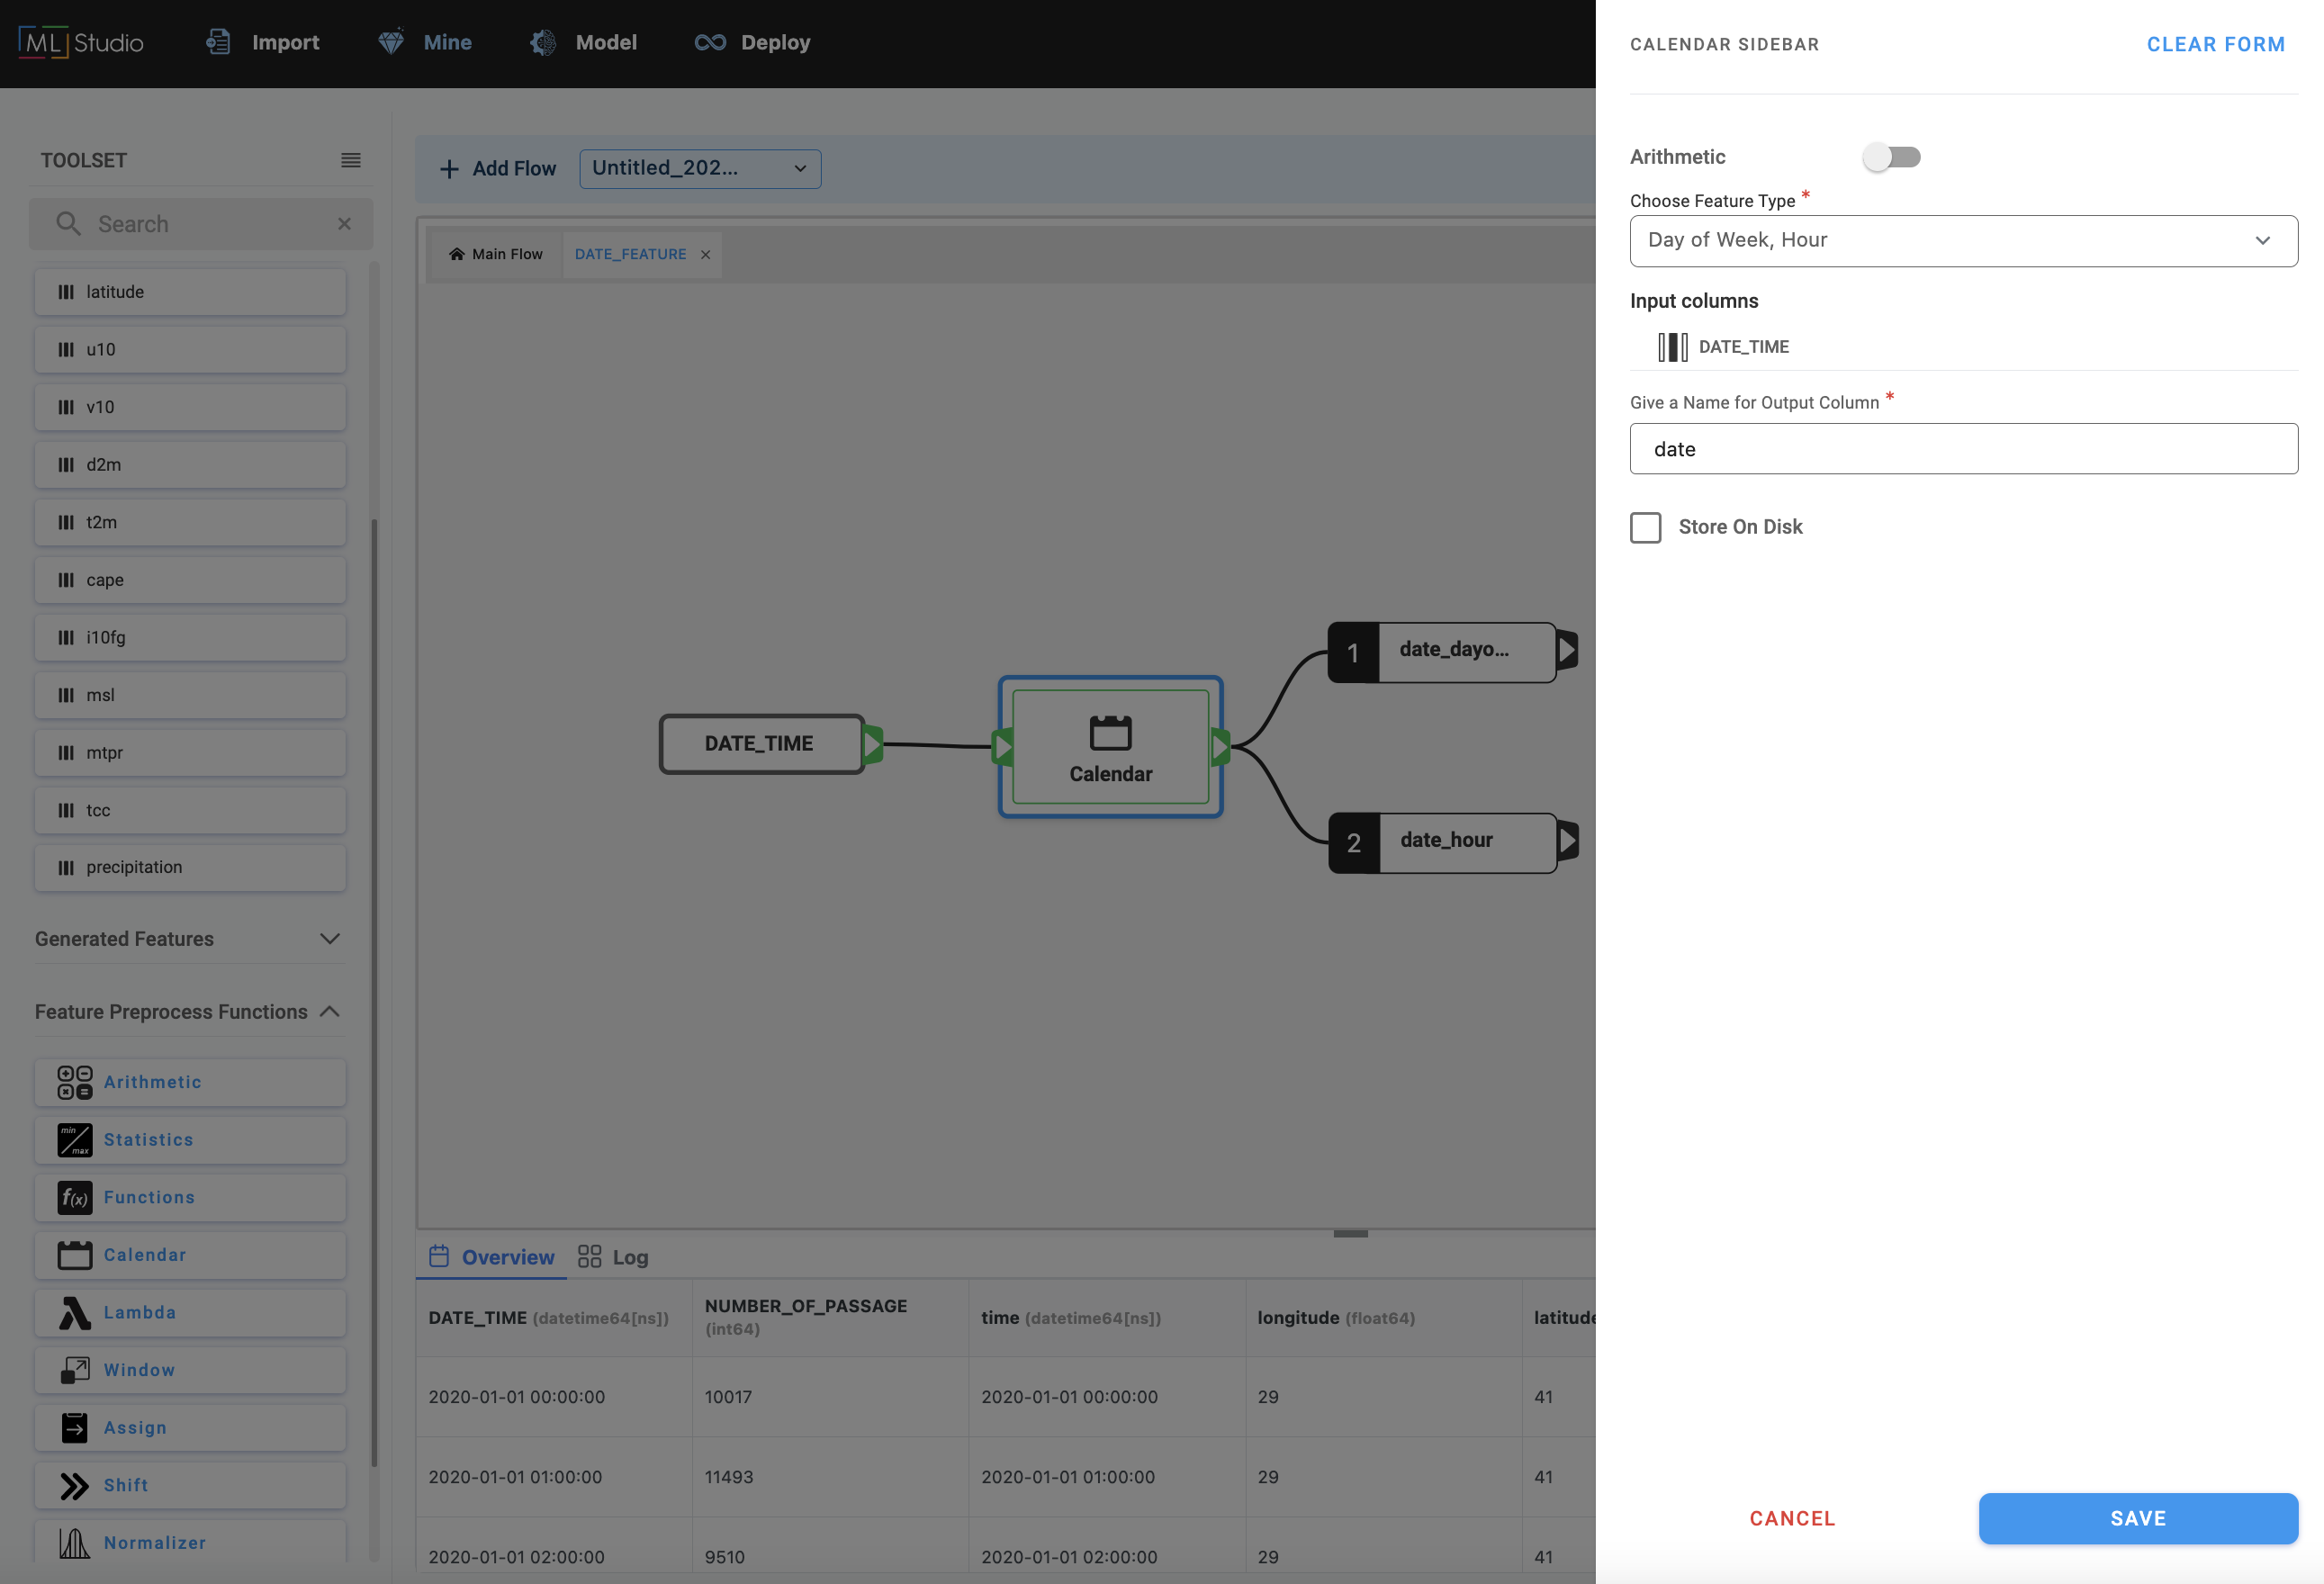Viewport: 2324px width, 1584px height.
Task: Click the SAVE button
Action: click(x=2137, y=1518)
